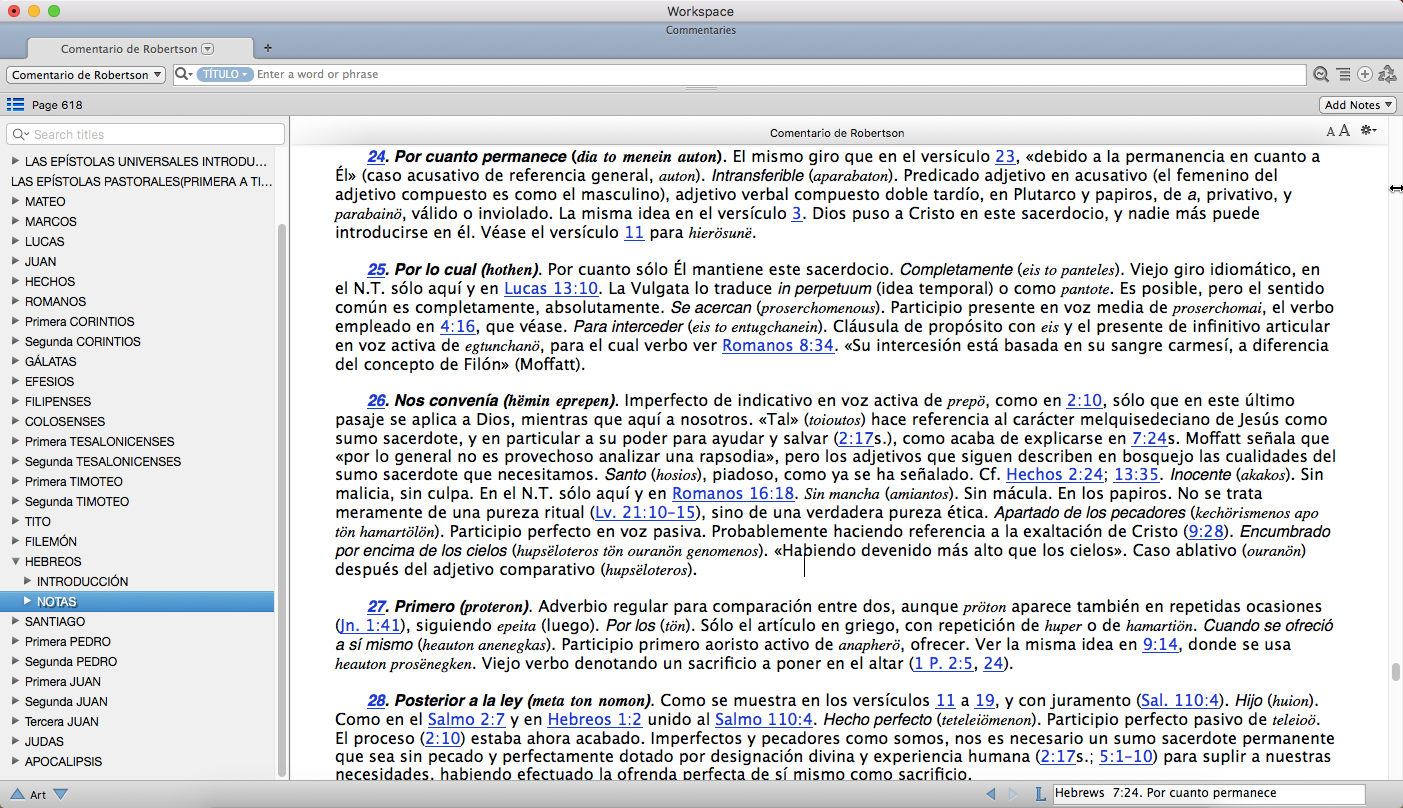Select HECHOS in the titles list
1403x808 pixels.
click(50, 281)
